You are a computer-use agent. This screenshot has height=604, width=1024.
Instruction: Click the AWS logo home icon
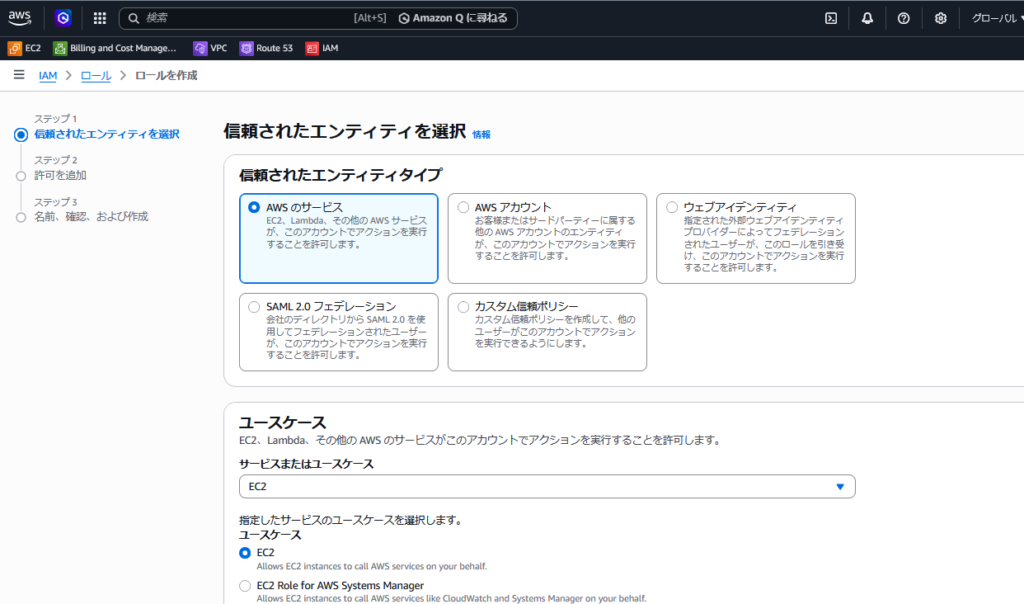click(20, 18)
